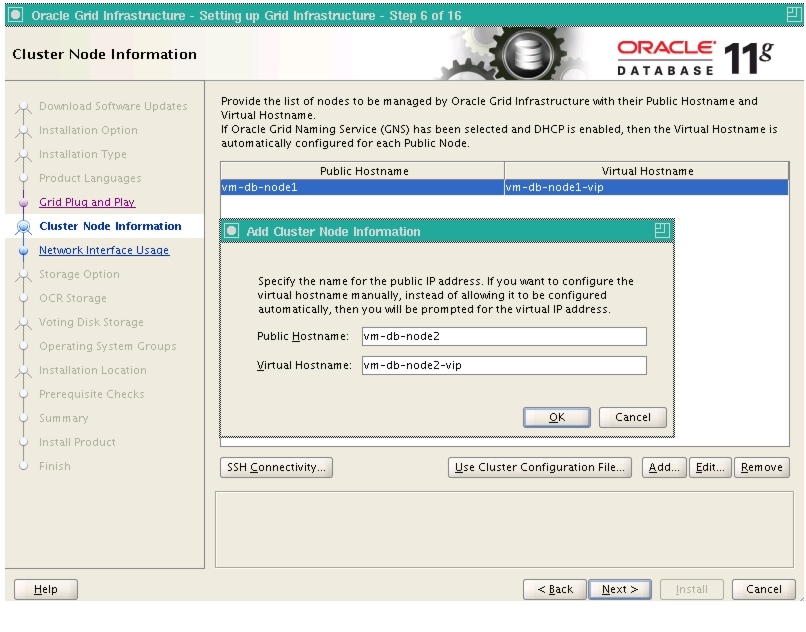Image resolution: width=806 pixels, height=632 pixels.
Task: Open the Network Interface Usage step link
Action: tap(104, 250)
